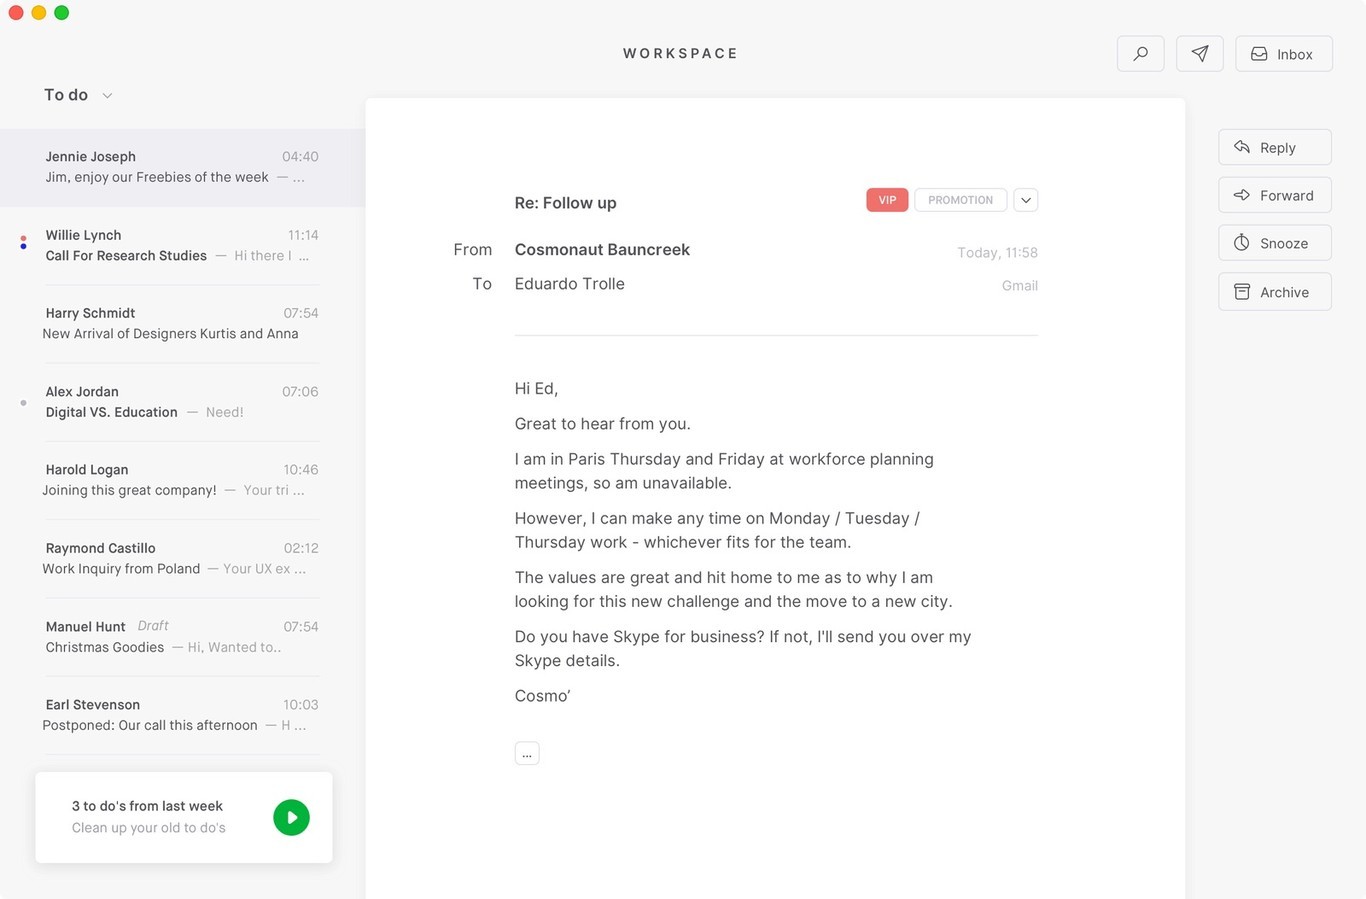Viewport: 1366px width, 899px height.
Task: Click the Forward arrow icon
Action: pyautogui.click(x=1240, y=194)
